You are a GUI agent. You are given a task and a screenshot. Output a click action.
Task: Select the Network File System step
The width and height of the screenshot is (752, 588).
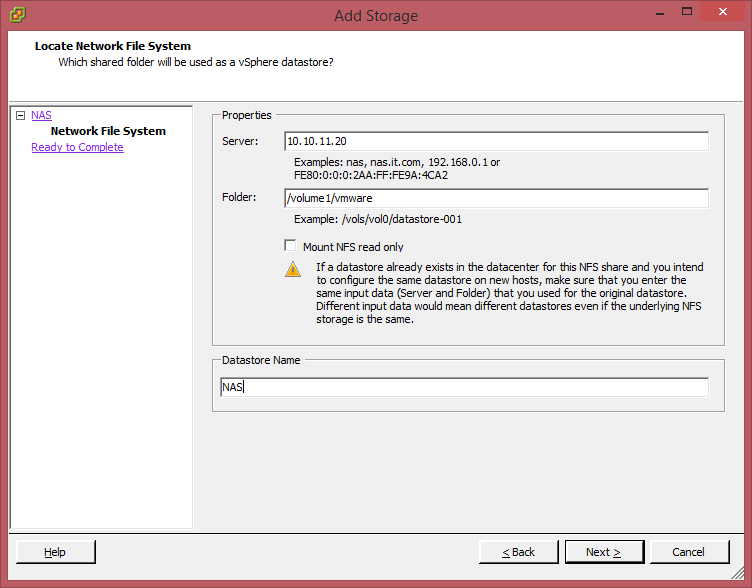pyautogui.click(x=108, y=131)
